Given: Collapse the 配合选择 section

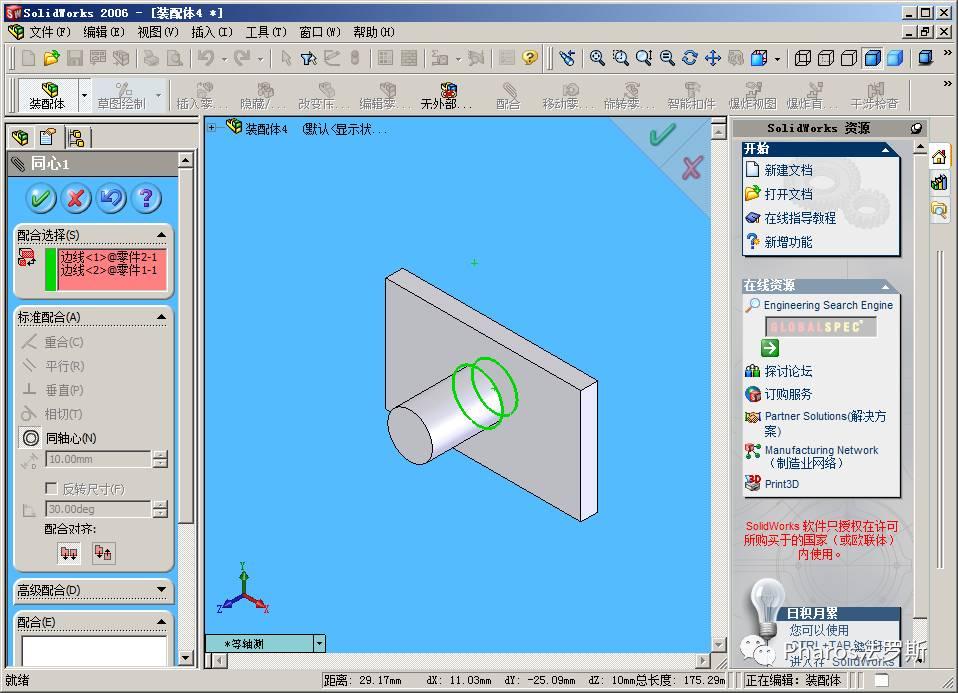Looking at the screenshot, I should coord(161,235).
